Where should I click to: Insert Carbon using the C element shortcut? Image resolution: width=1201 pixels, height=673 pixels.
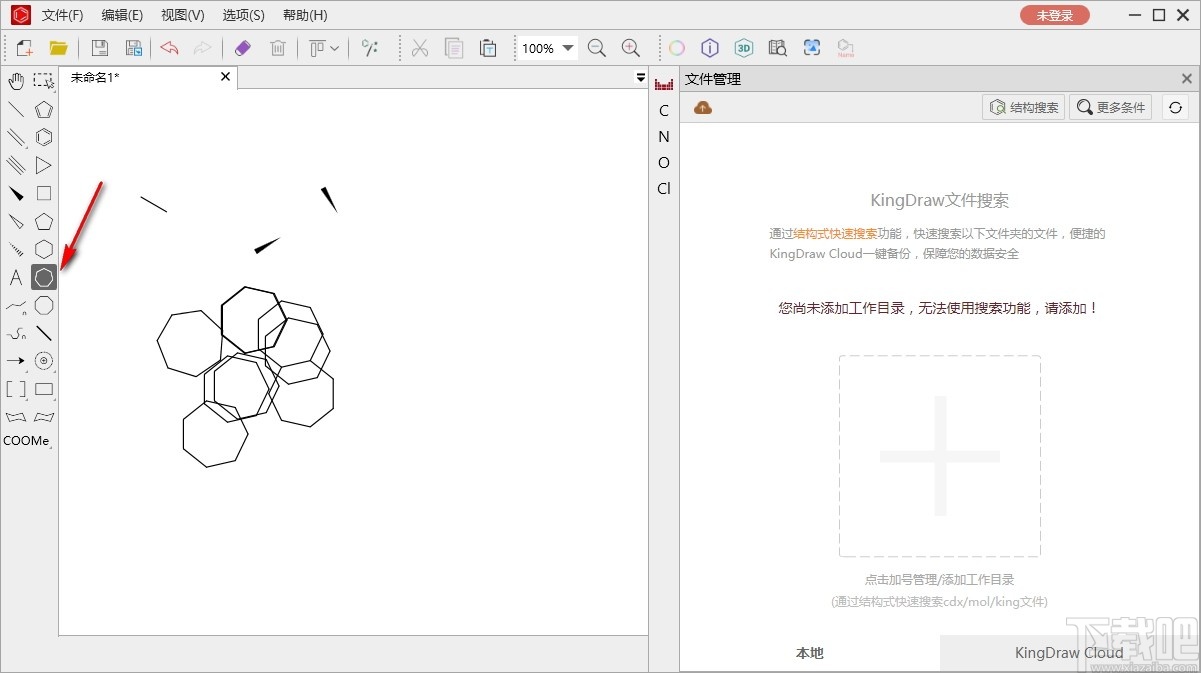click(663, 110)
